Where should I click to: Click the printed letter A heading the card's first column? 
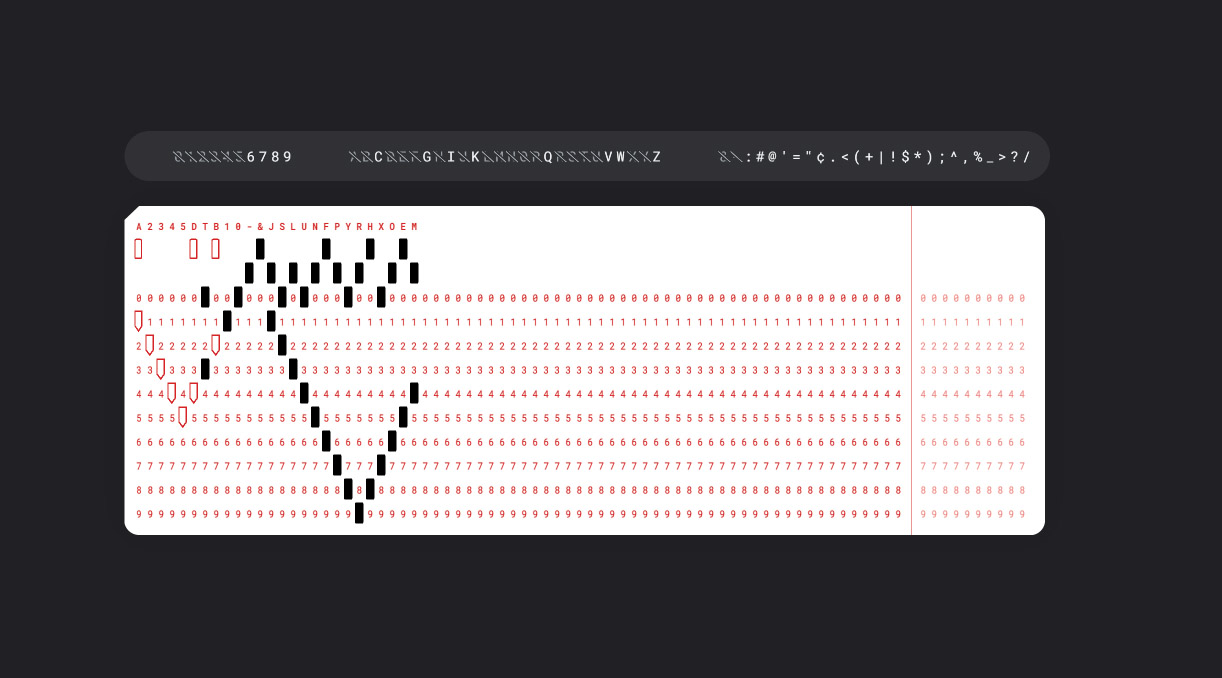(x=139, y=227)
